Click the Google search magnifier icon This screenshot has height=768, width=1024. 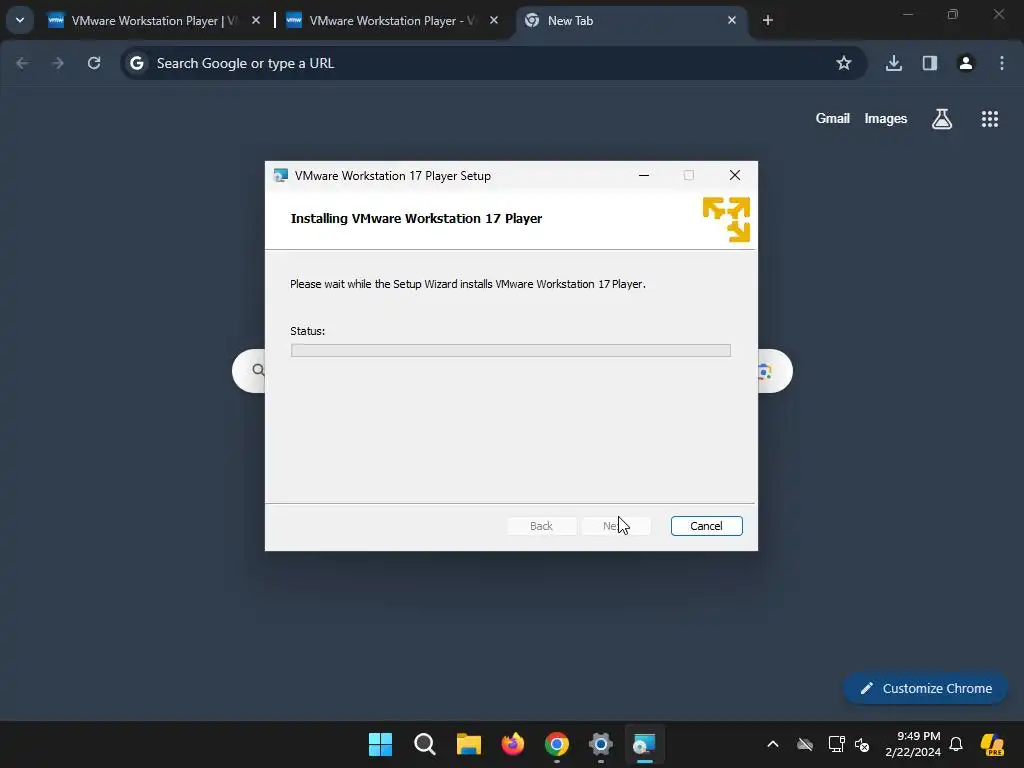coord(258,371)
